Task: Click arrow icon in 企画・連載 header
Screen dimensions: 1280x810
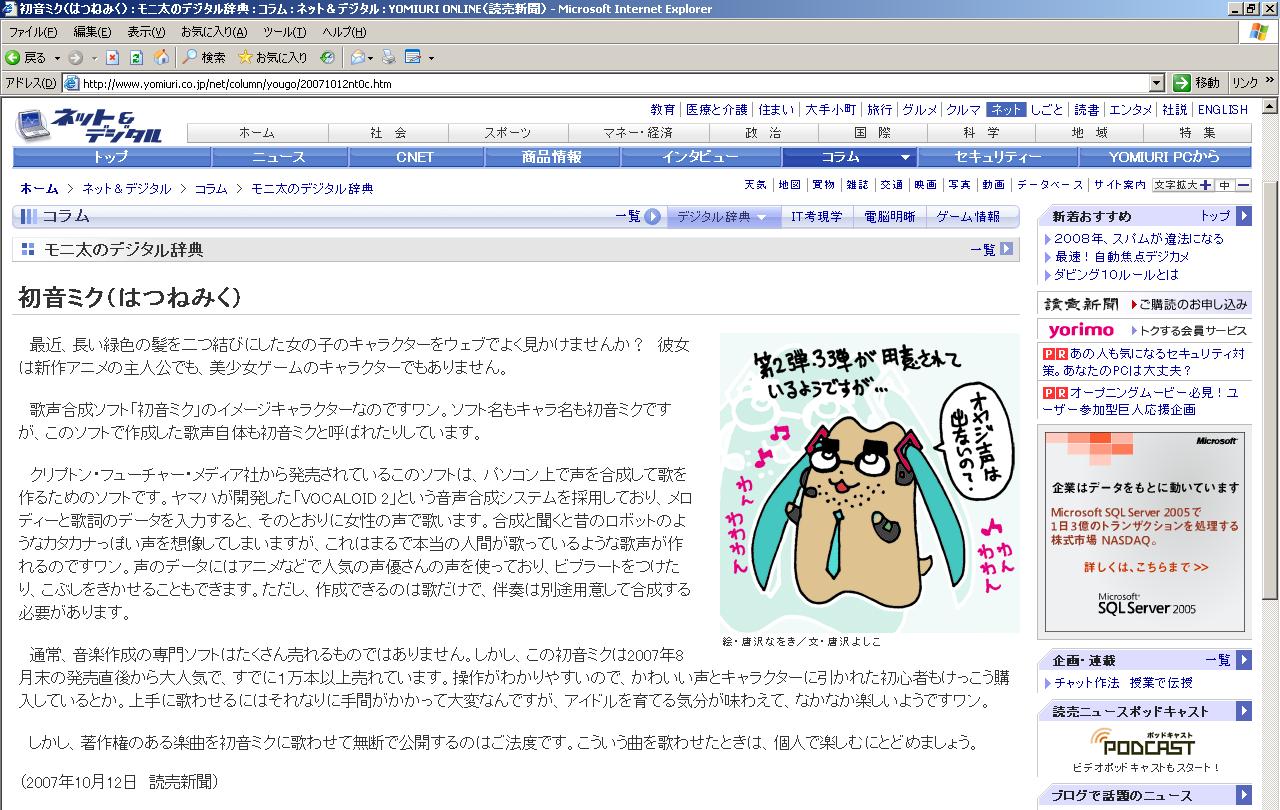Action: point(1243,660)
